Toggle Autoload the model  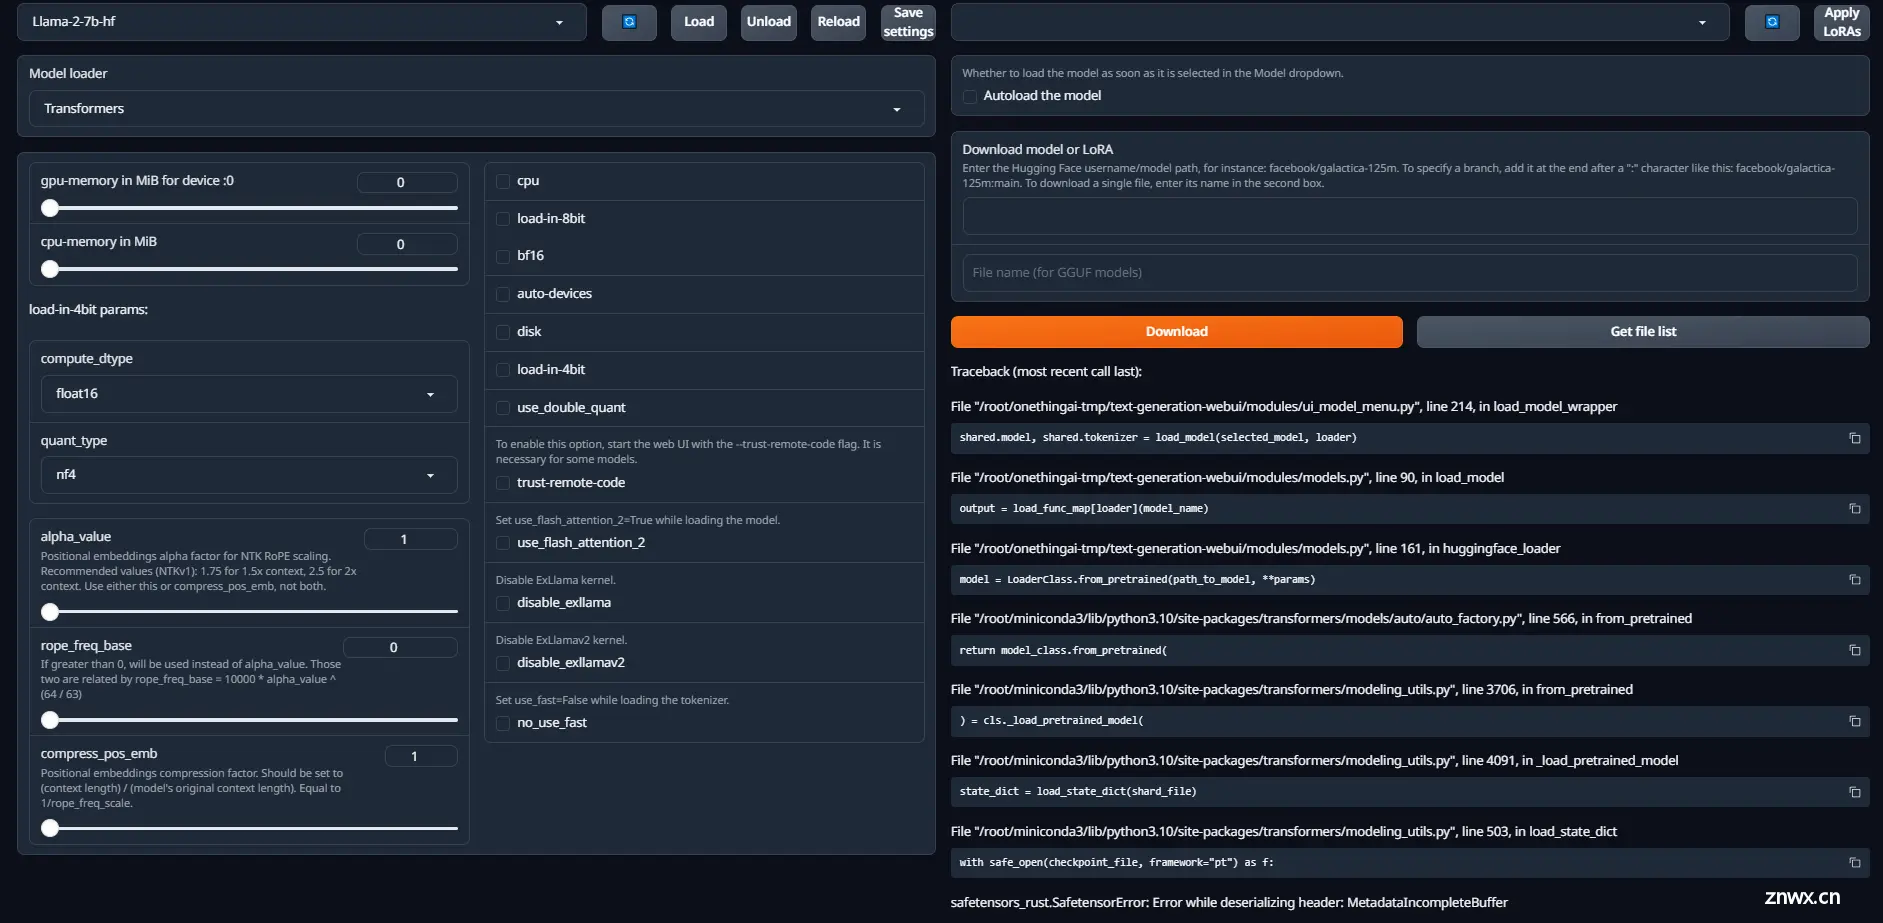pyautogui.click(x=970, y=96)
